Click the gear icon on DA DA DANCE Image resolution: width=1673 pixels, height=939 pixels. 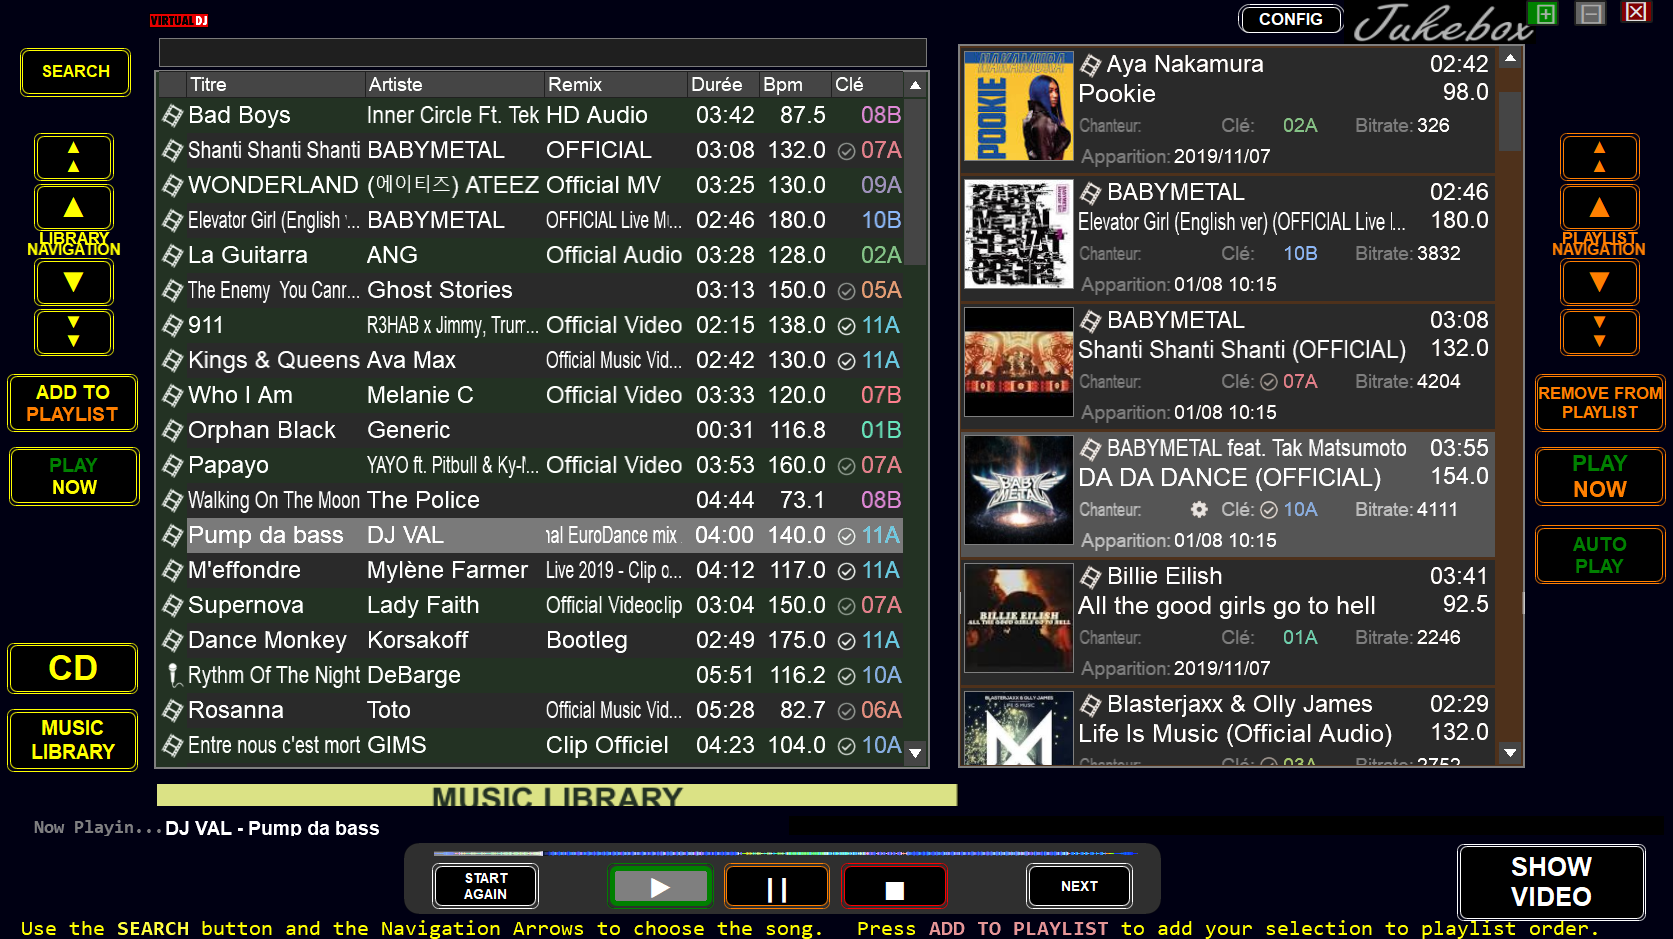click(1199, 510)
